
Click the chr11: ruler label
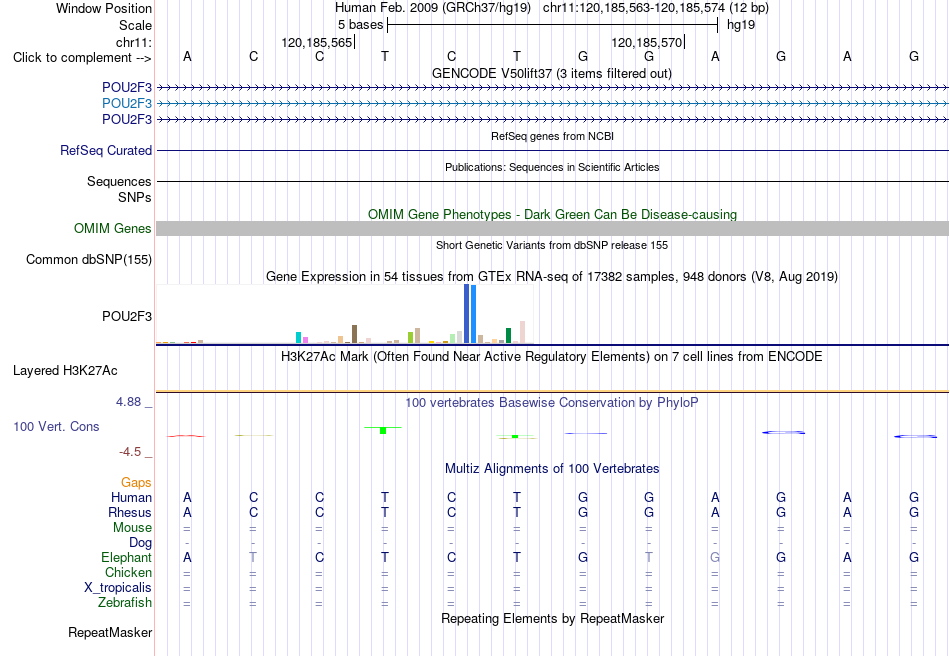click(x=134, y=42)
